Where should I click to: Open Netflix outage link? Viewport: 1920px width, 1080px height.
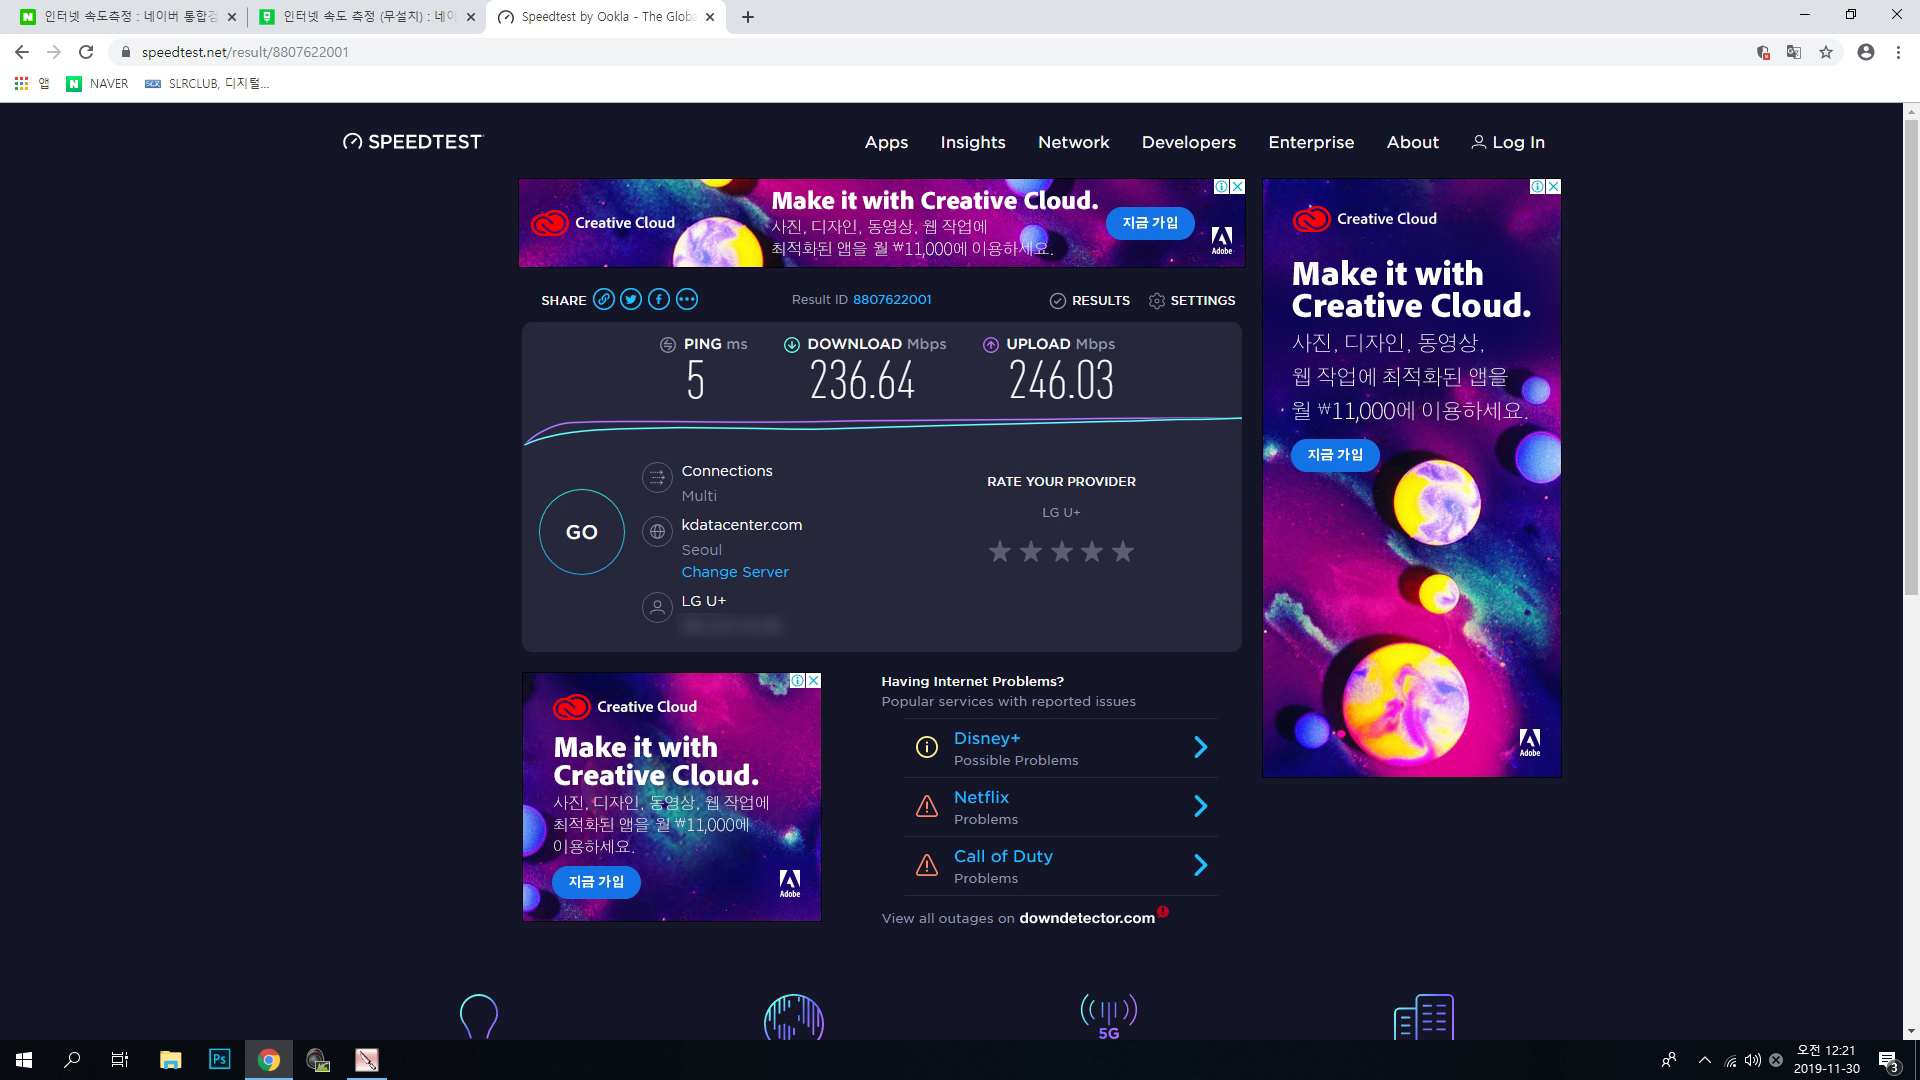pos(981,797)
